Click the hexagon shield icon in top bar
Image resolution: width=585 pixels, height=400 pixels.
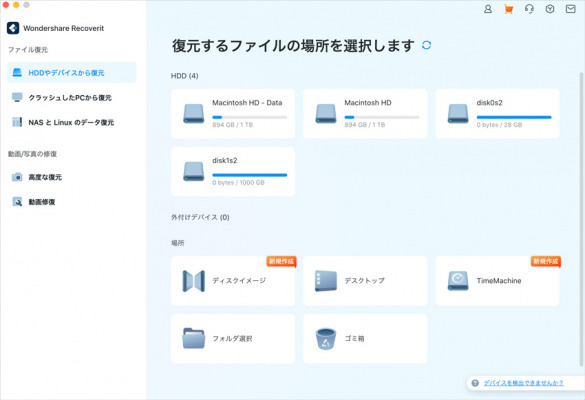coord(550,9)
